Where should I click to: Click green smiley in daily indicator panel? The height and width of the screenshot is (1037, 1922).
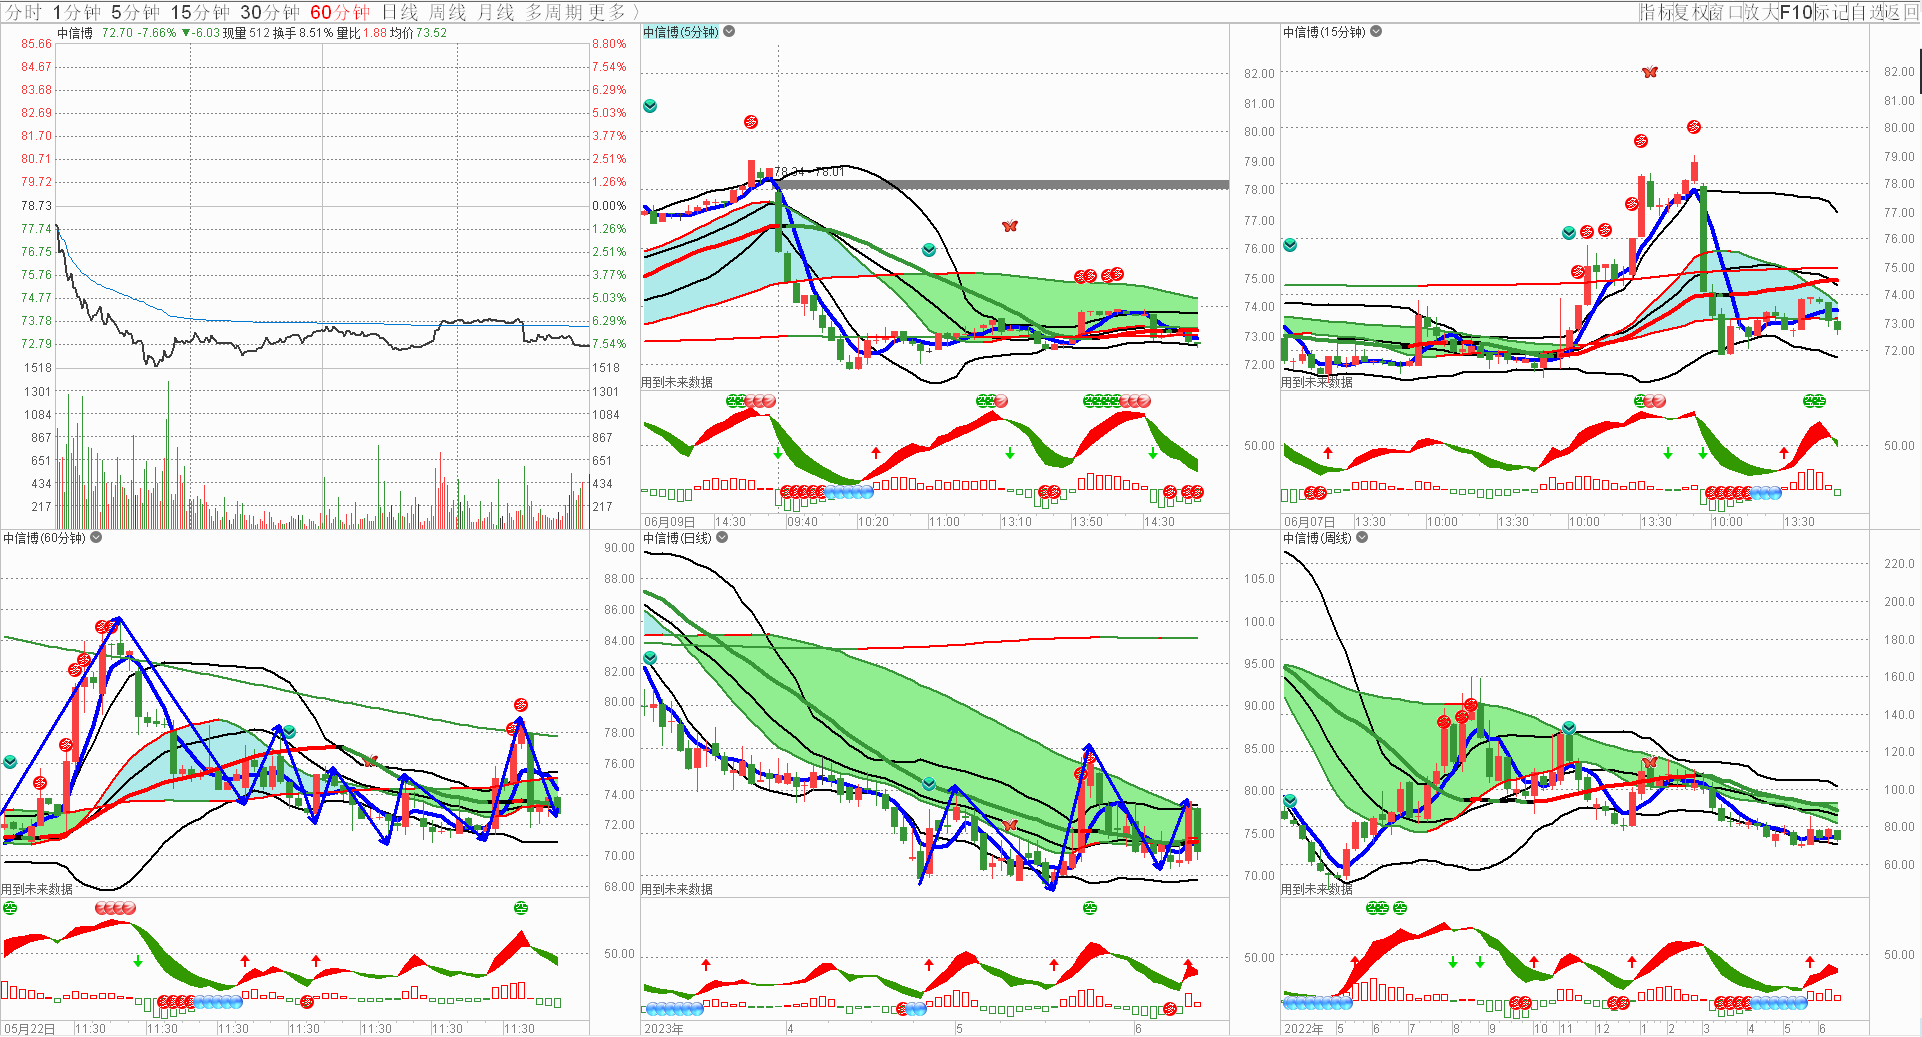coord(1090,908)
